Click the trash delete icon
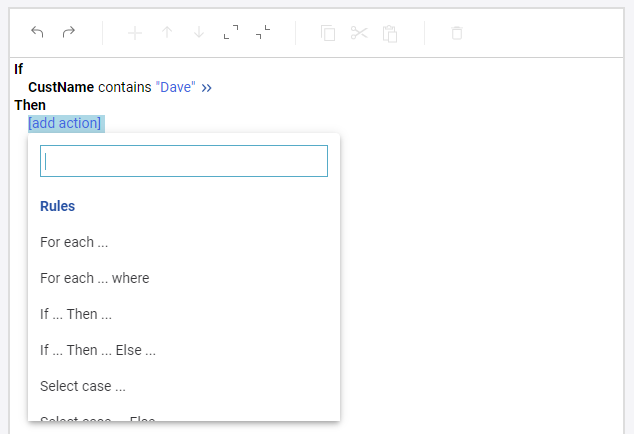Viewport: 634px width, 434px height. pyautogui.click(x=457, y=33)
